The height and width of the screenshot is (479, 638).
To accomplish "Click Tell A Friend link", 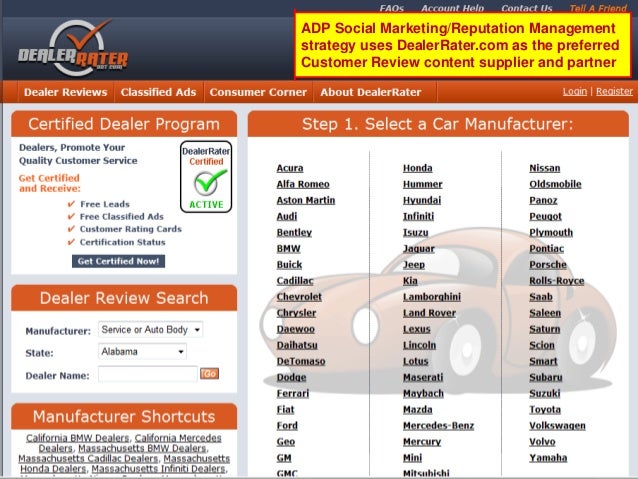I will click(x=598, y=8).
